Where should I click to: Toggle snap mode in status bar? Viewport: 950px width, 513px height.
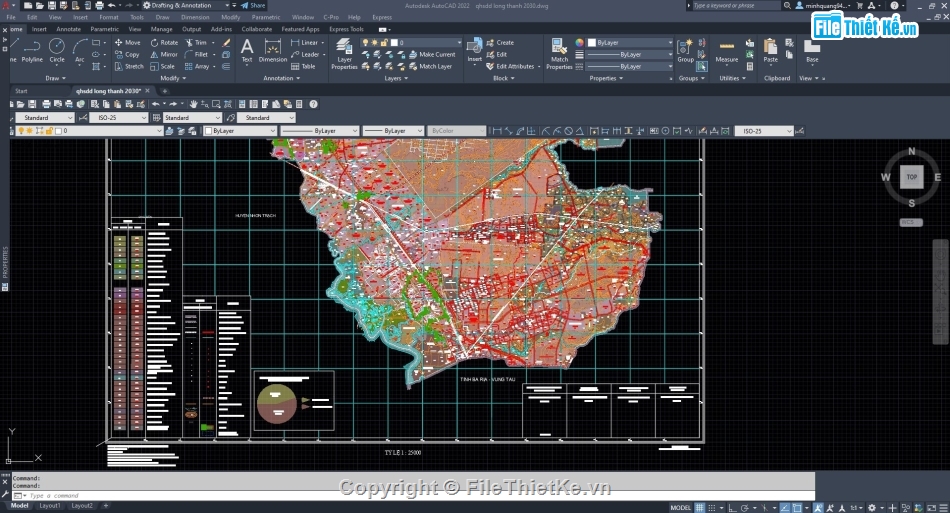pos(712,508)
